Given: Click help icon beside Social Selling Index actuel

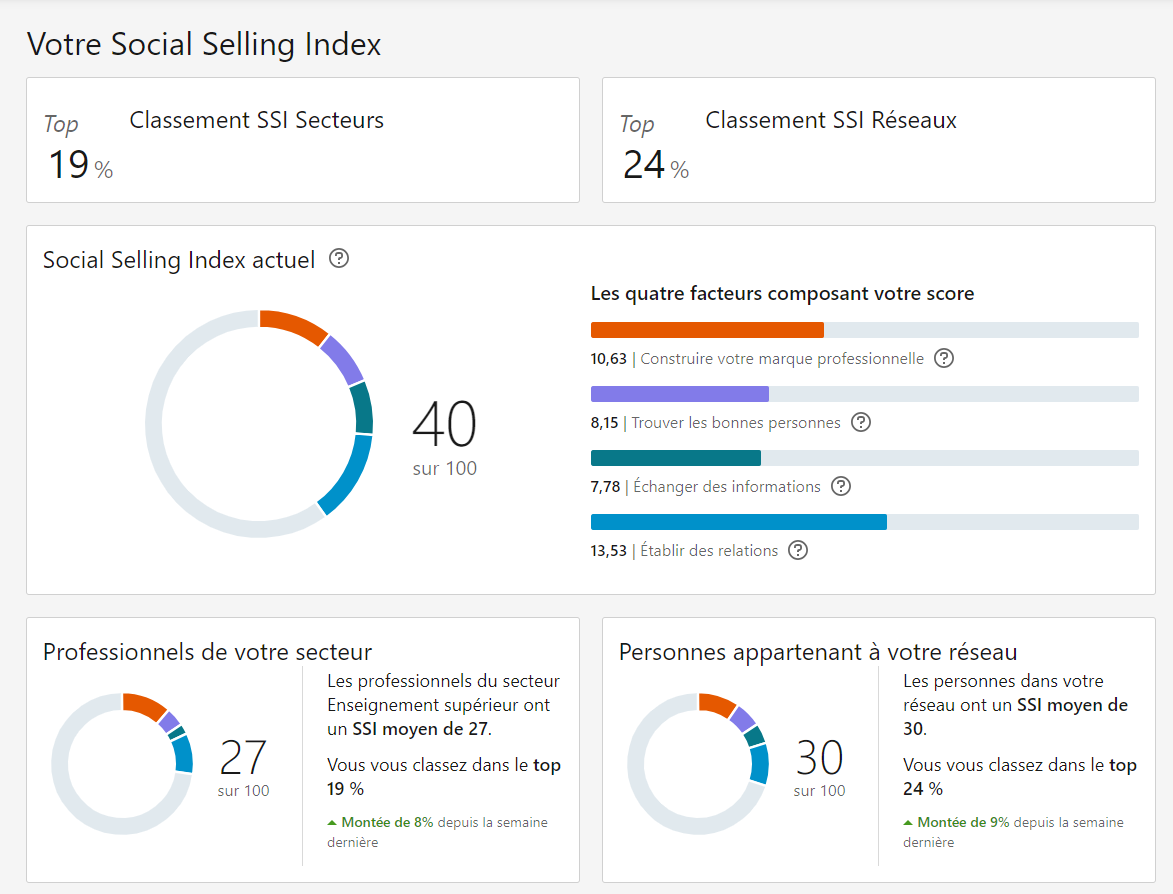Looking at the screenshot, I should 339,259.
